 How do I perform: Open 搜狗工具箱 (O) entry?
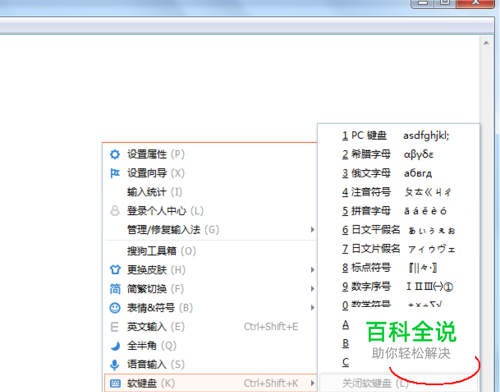(211, 251)
